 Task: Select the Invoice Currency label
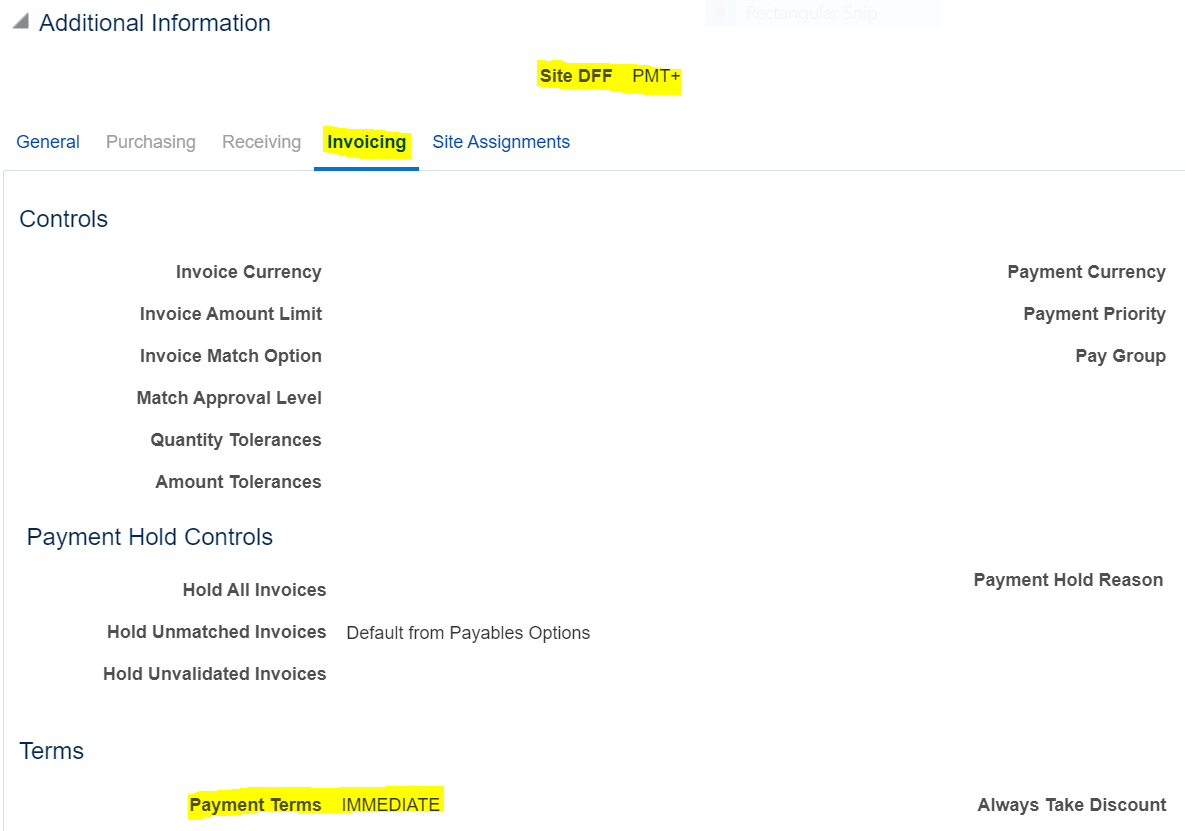click(x=248, y=272)
